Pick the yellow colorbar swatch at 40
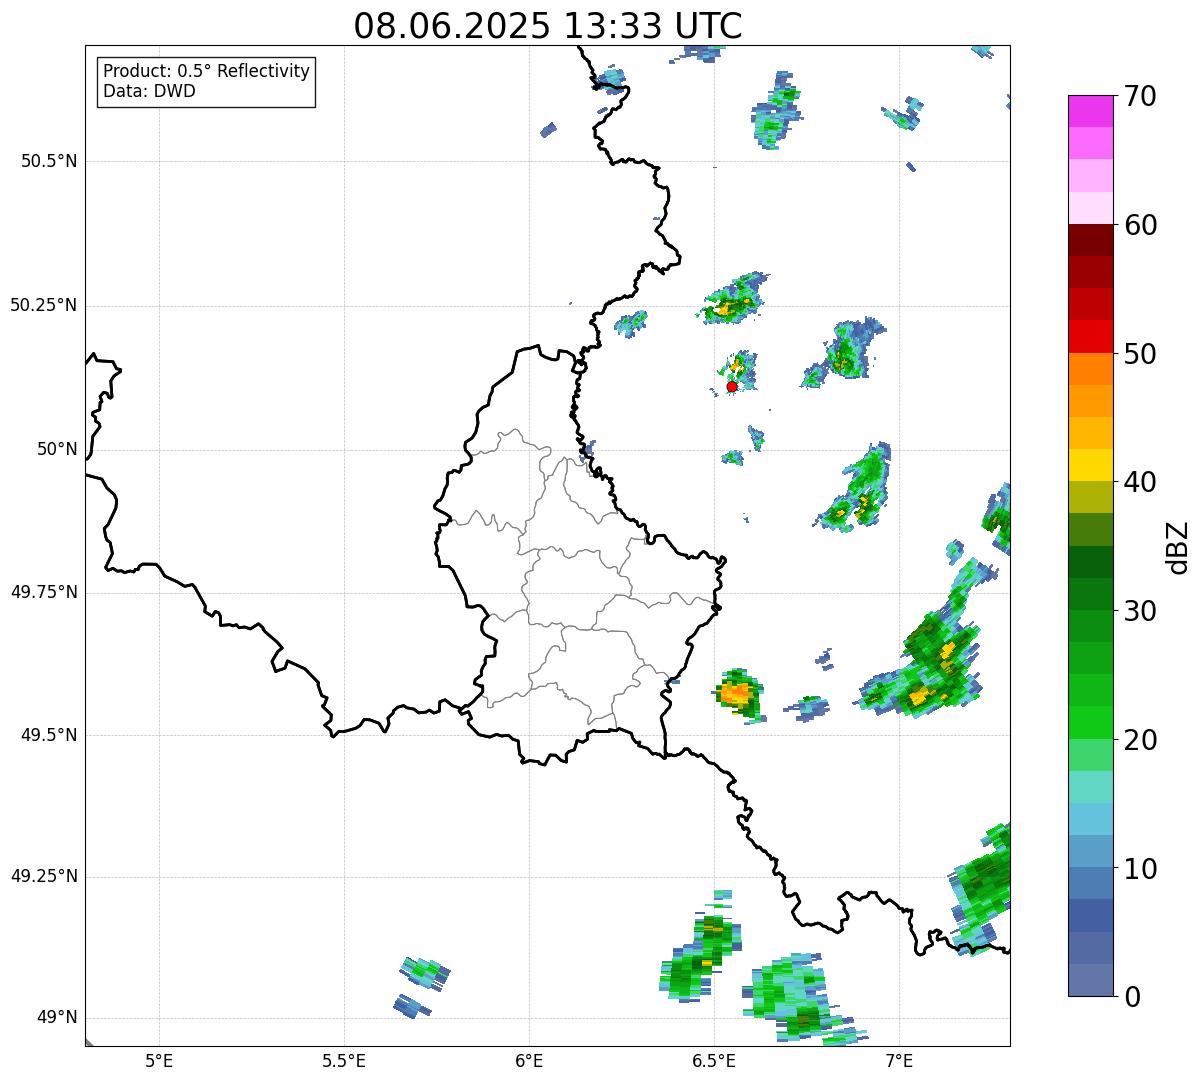Screen dimensions: 1202x1081 (x=1090, y=465)
